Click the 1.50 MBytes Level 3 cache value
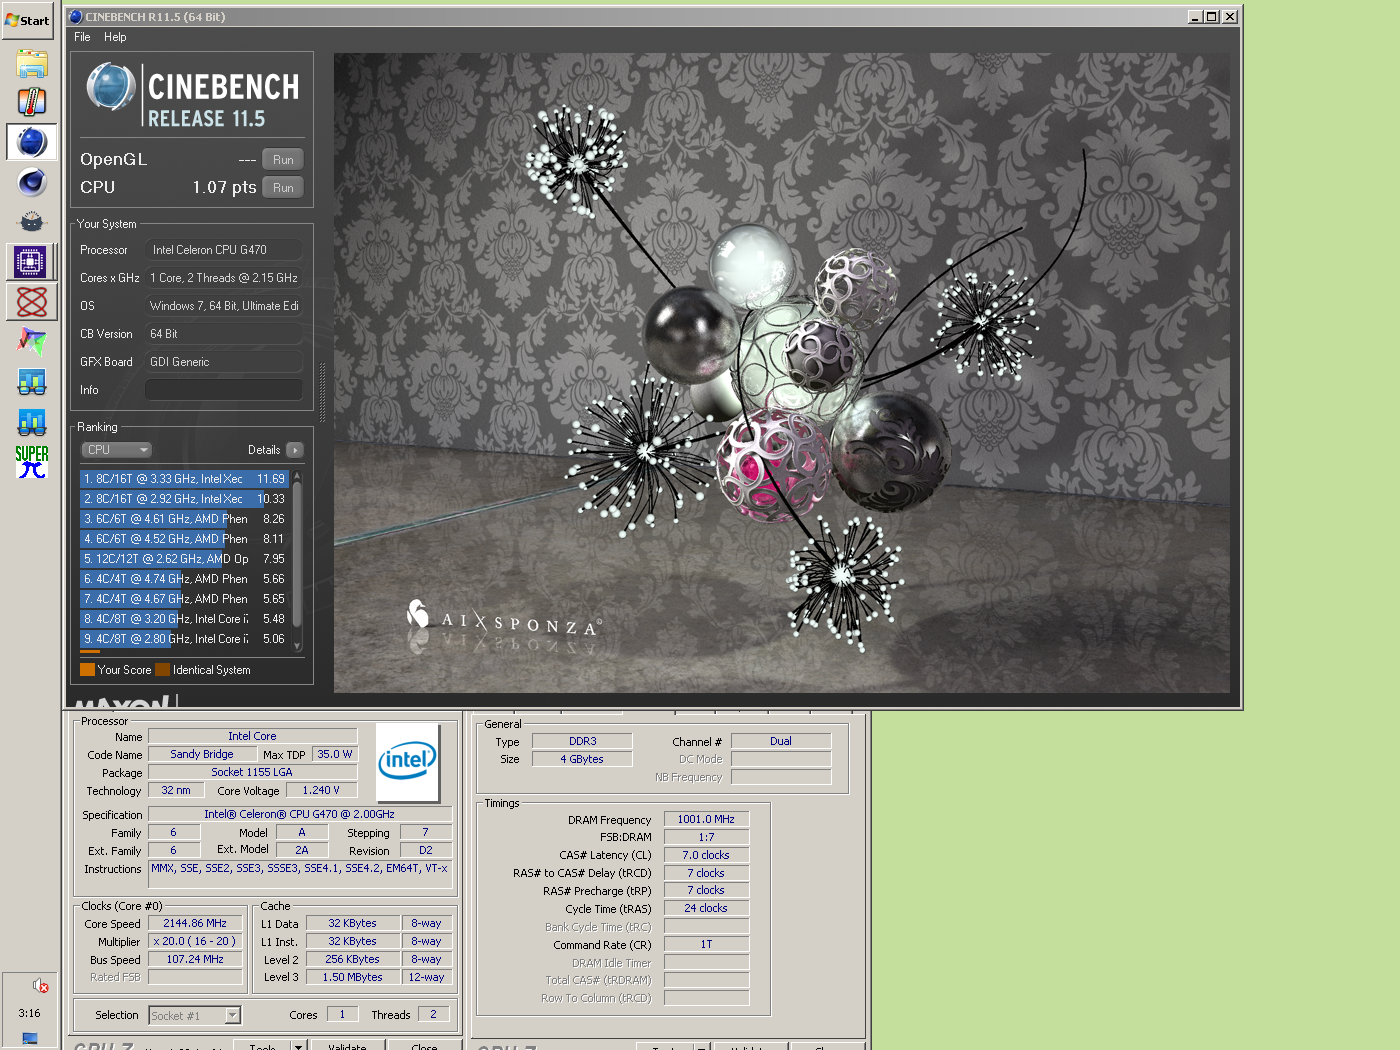The height and width of the screenshot is (1050, 1400). coord(352,977)
